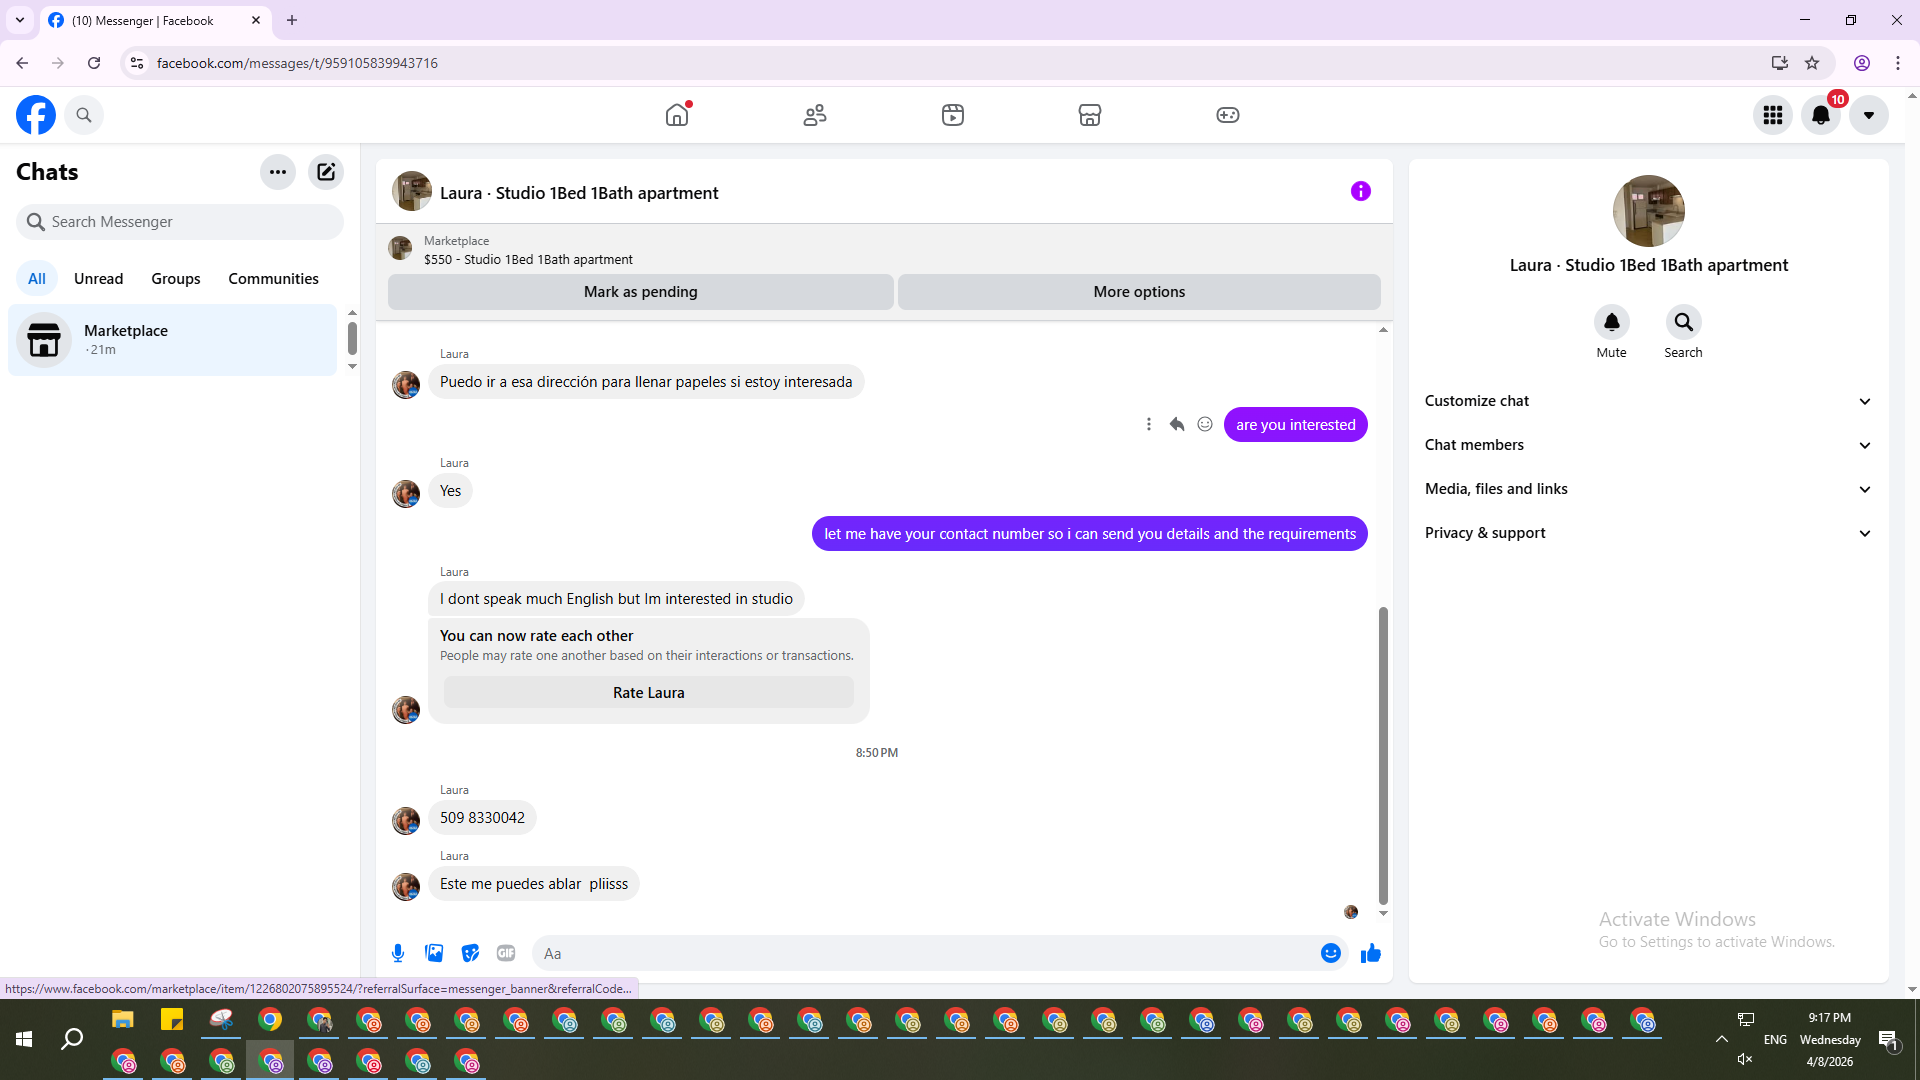Image resolution: width=1920 pixels, height=1080 pixels.
Task: Reply to 'are you interested' message
Action: [1177, 424]
